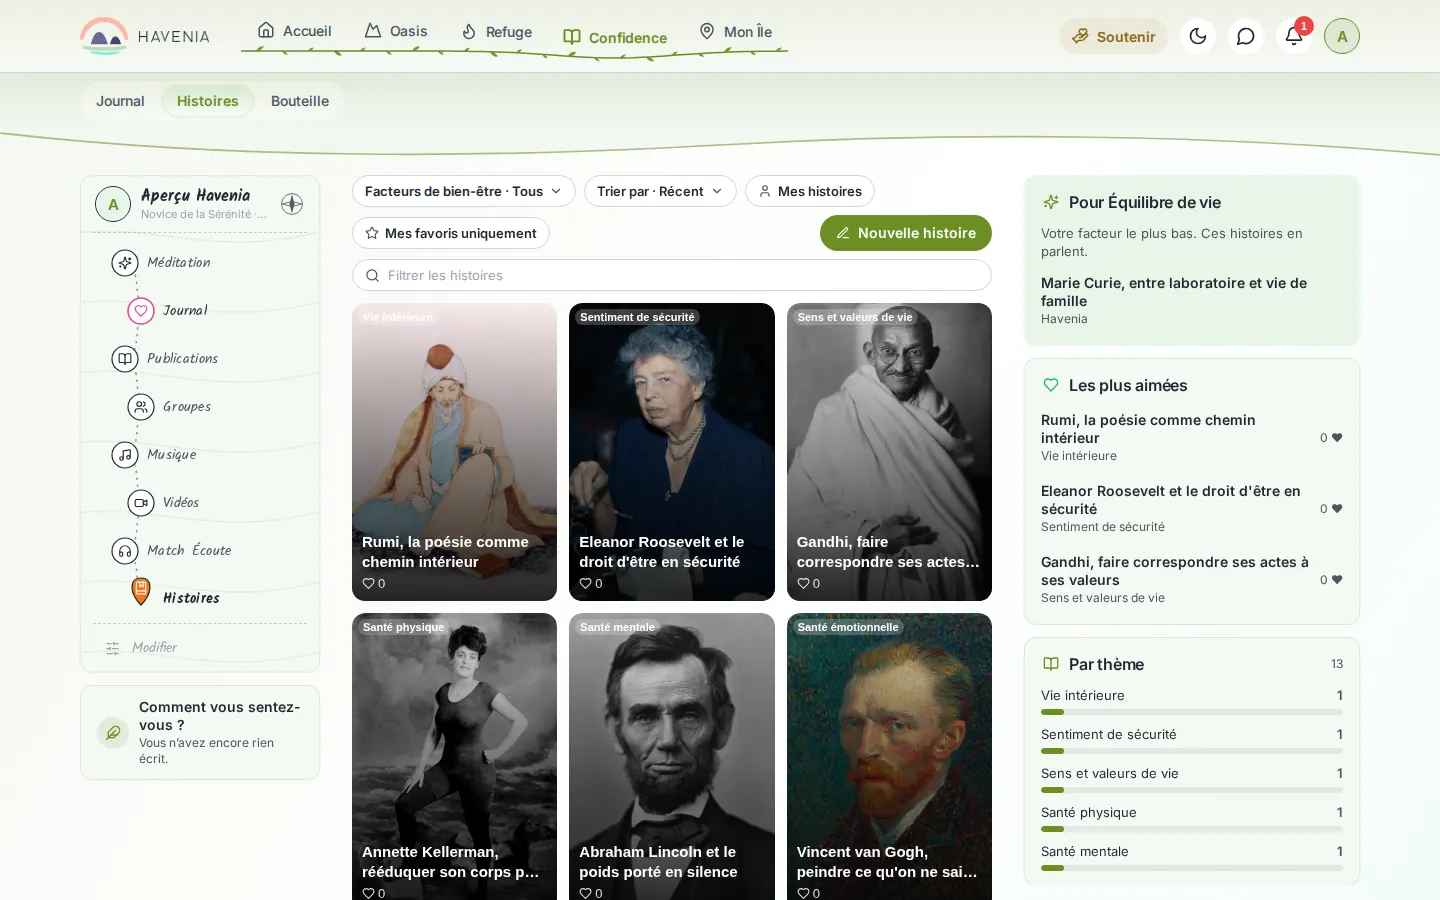This screenshot has width=1440, height=900.
Task: Open the Refuge nav item
Action: tap(496, 32)
